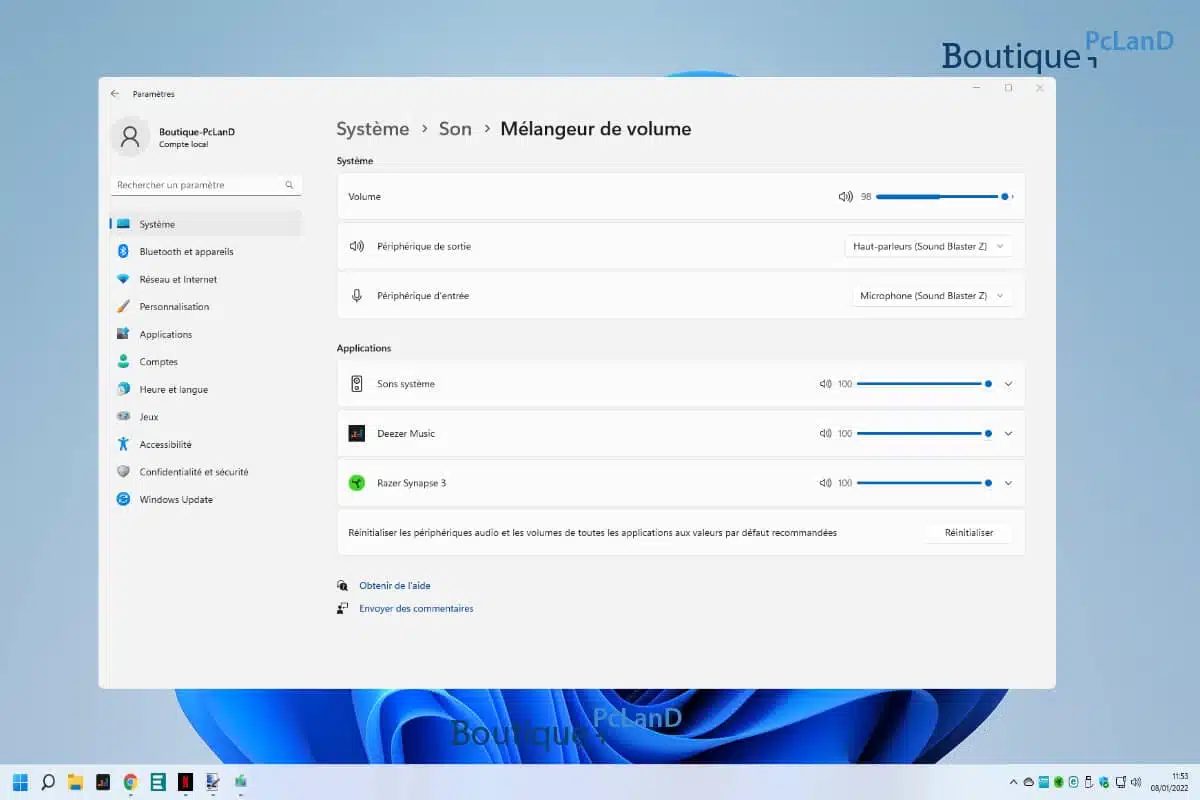Click the OneDrive cloud tray icon
Screen dimensions: 1200x800
pos(1029,782)
